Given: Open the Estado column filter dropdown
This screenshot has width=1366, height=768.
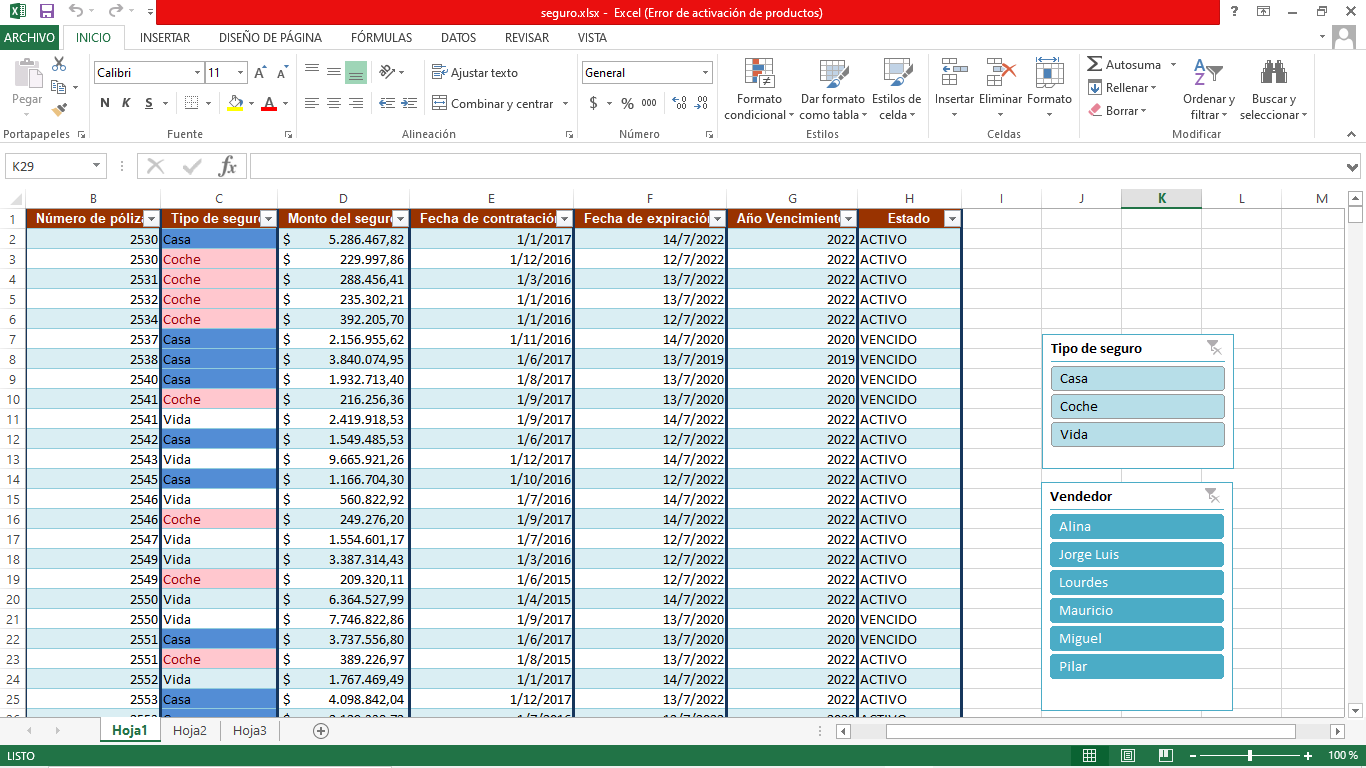Looking at the screenshot, I should [951, 218].
